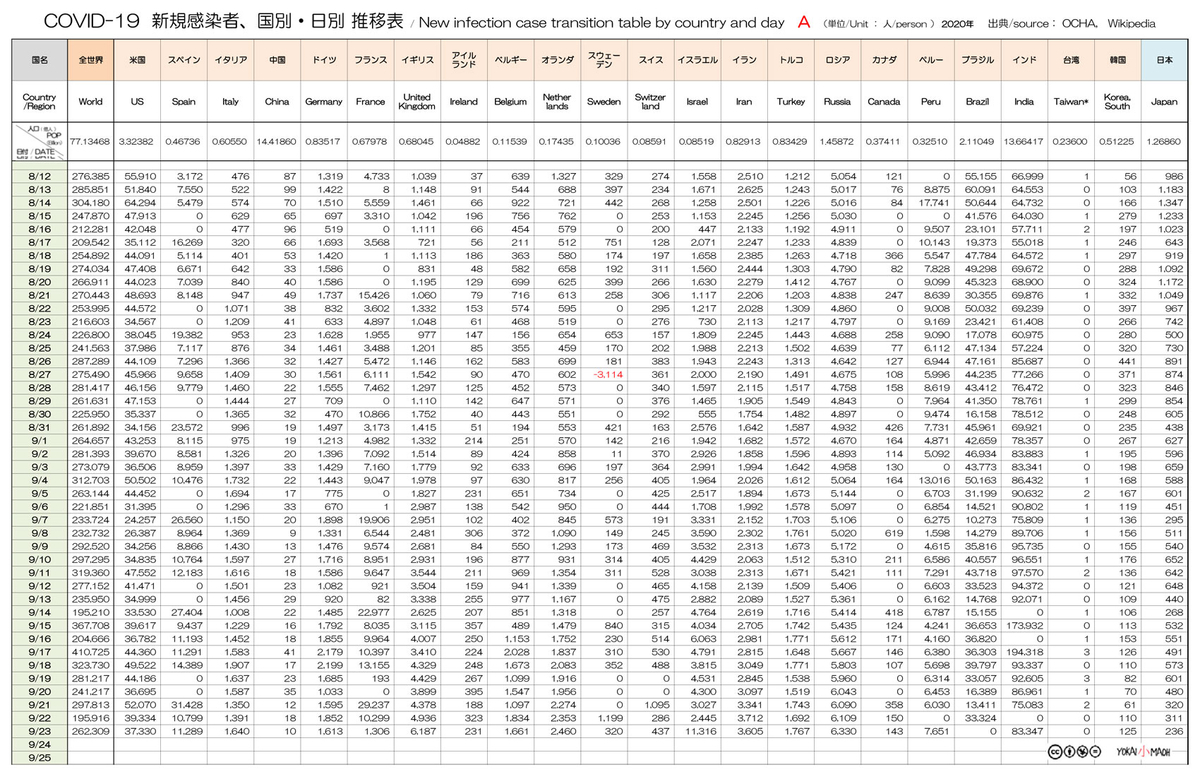Click the 'Nether lands' header cell

[557, 102]
